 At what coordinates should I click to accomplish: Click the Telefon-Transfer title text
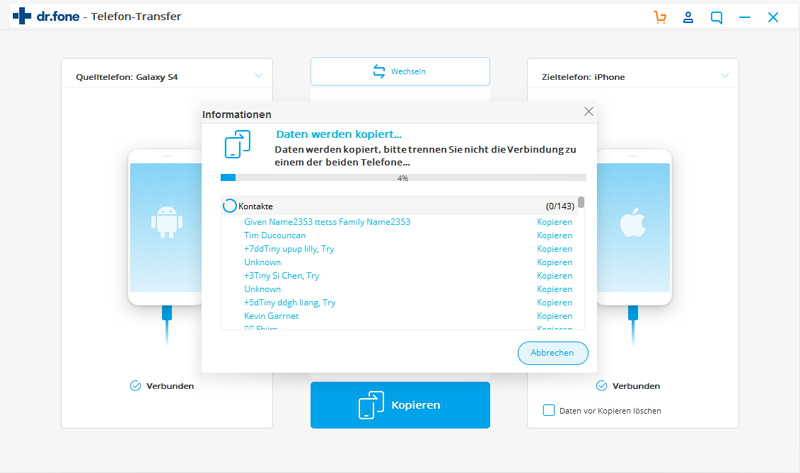coord(136,16)
